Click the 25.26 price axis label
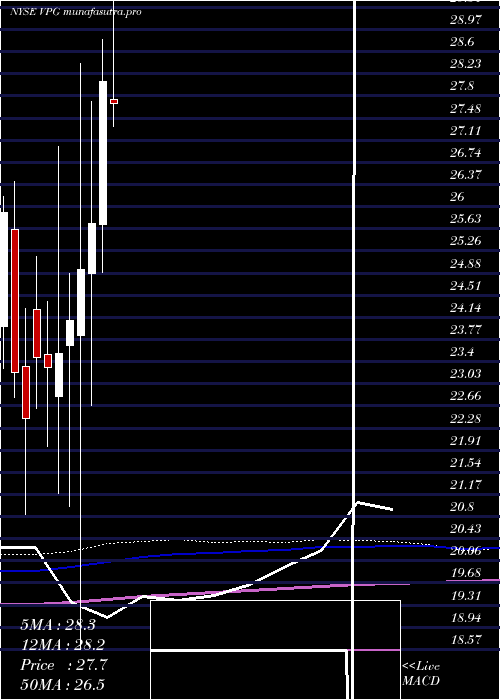 (465, 241)
